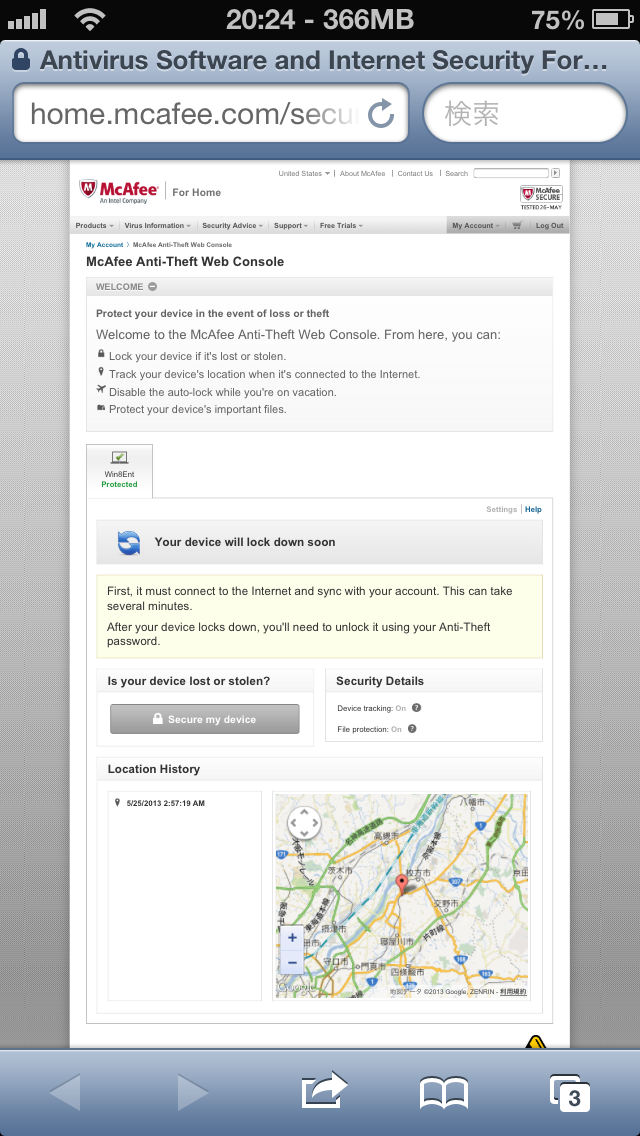Viewport: 640px width, 1136px height.
Task: Click the File protection help question mark
Action: [412, 729]
